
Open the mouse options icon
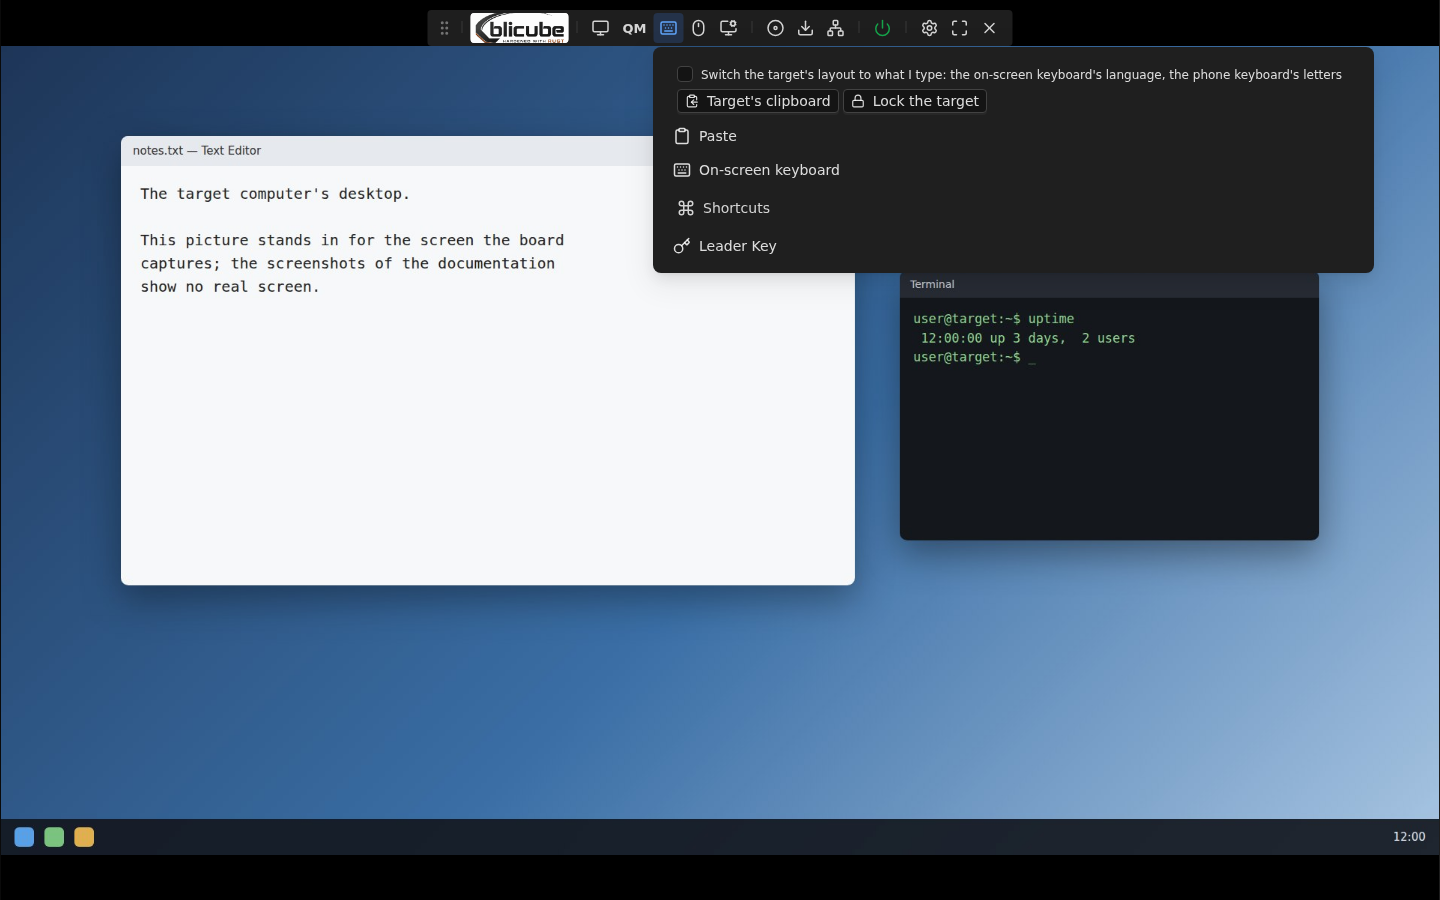click(x=699, y=28)
